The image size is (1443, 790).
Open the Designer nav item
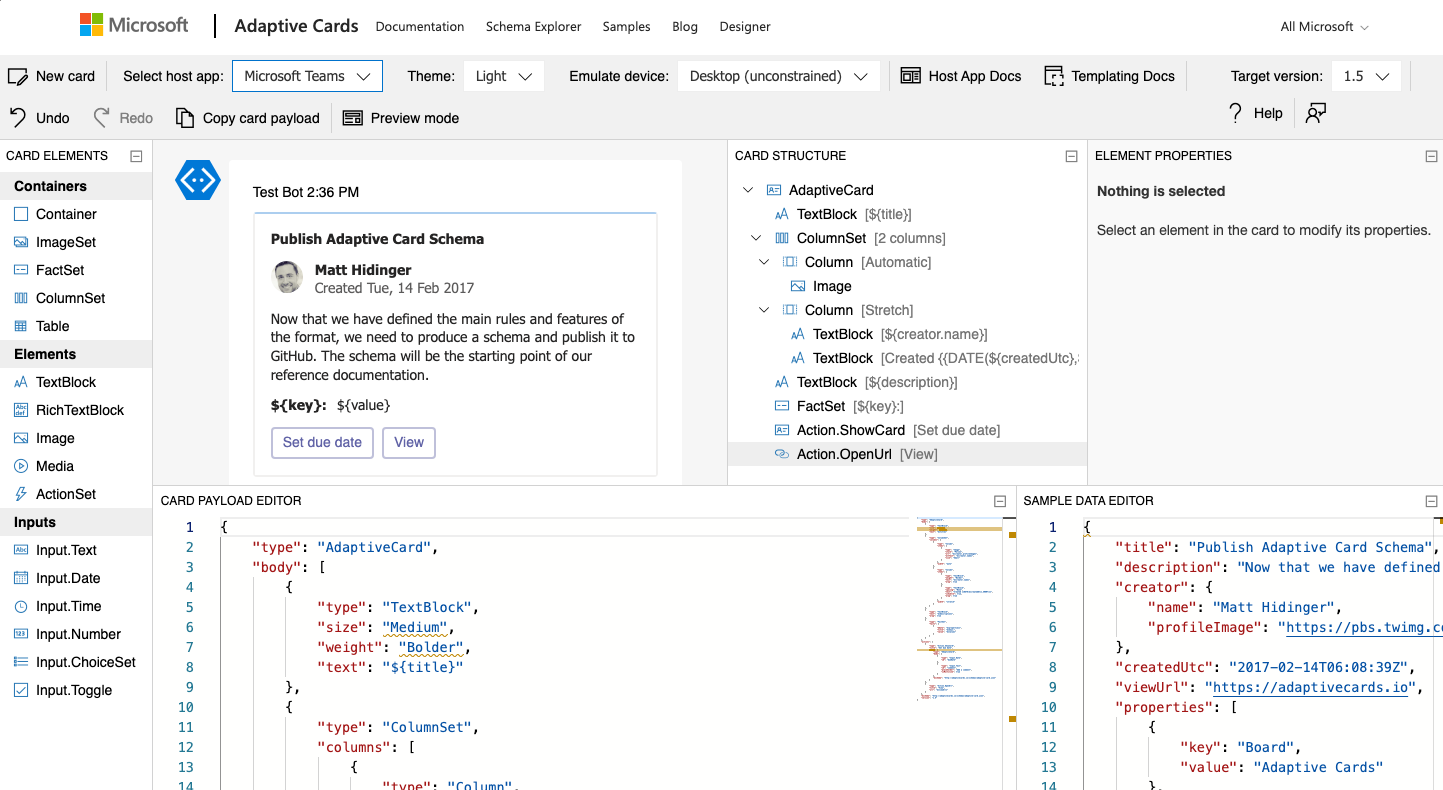[x=745, y=27]
